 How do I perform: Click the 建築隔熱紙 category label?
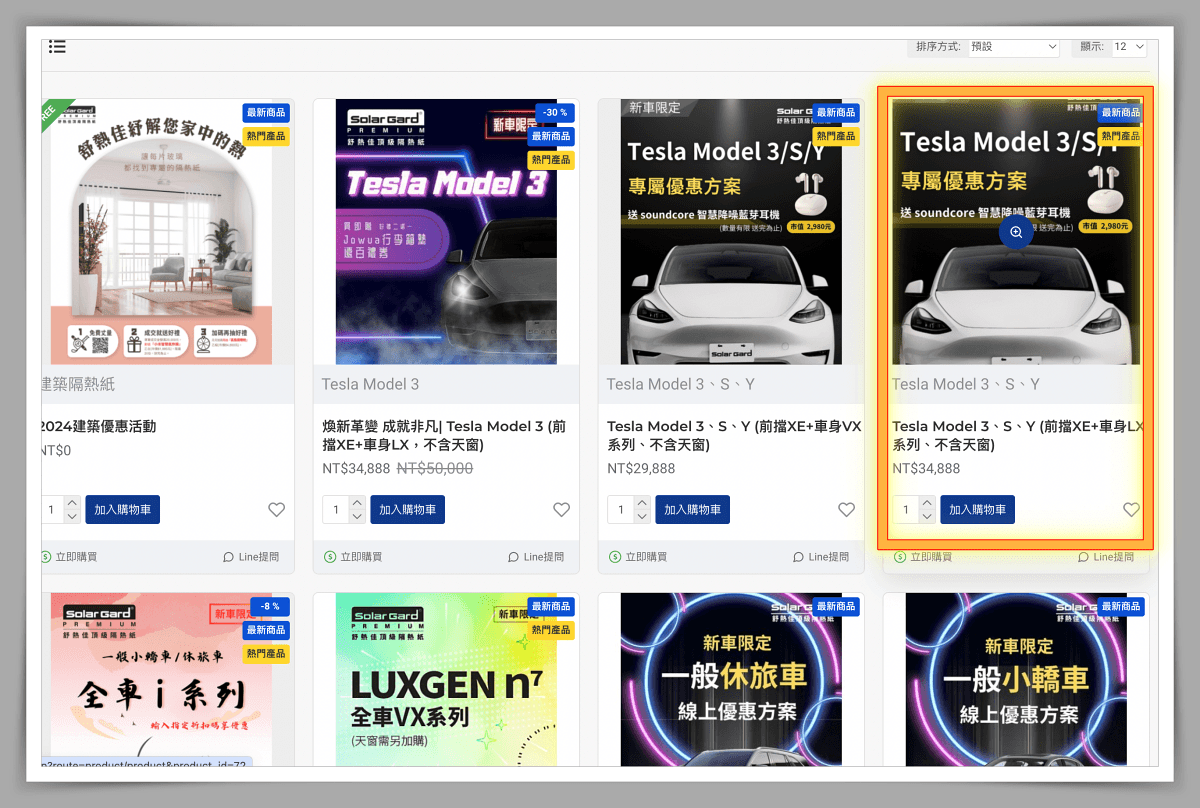tap(78, 384)
